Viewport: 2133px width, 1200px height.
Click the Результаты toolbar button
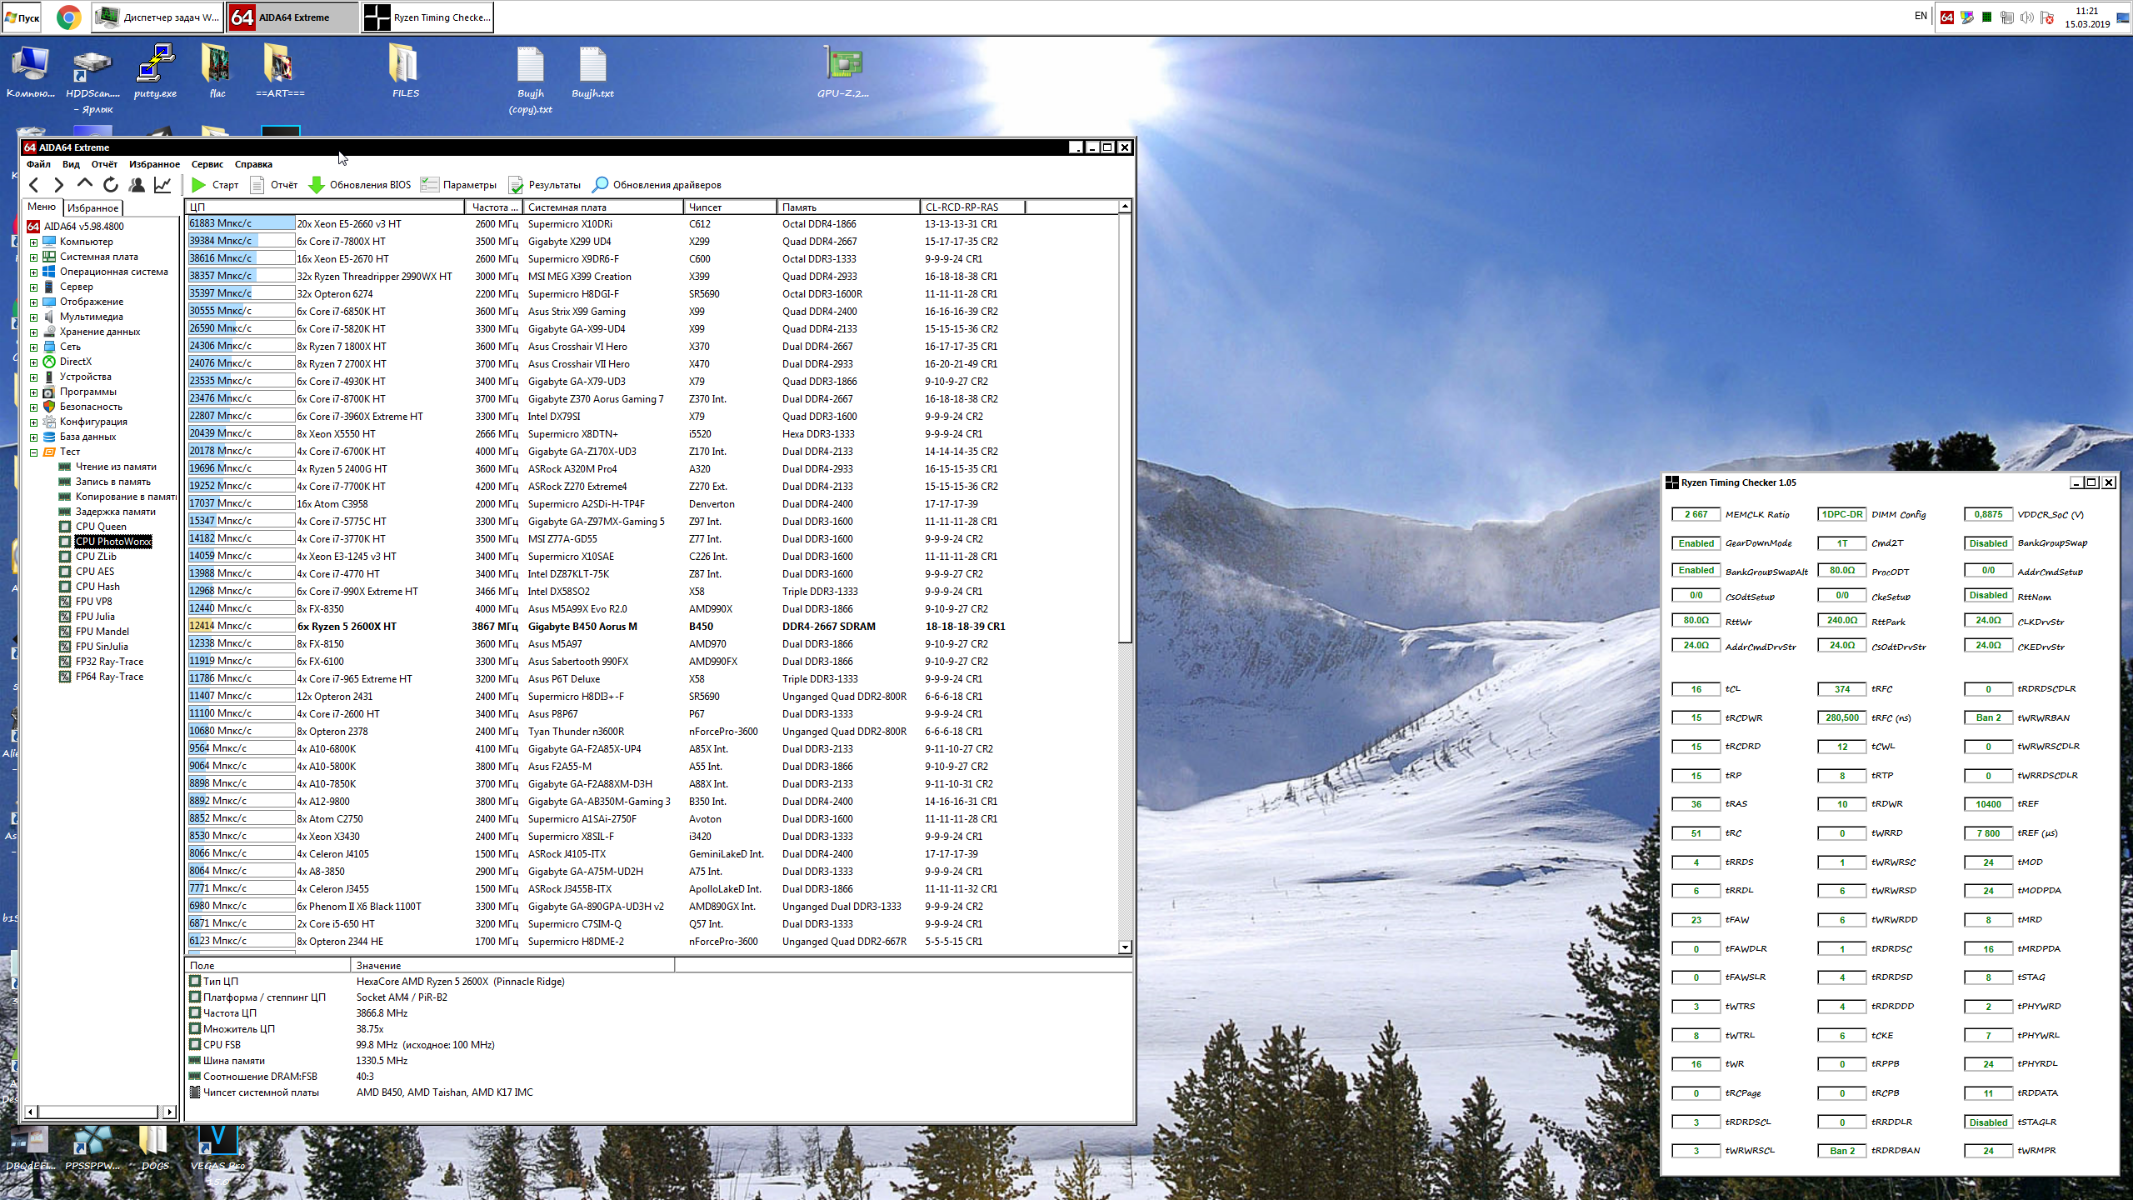point(545,185)
